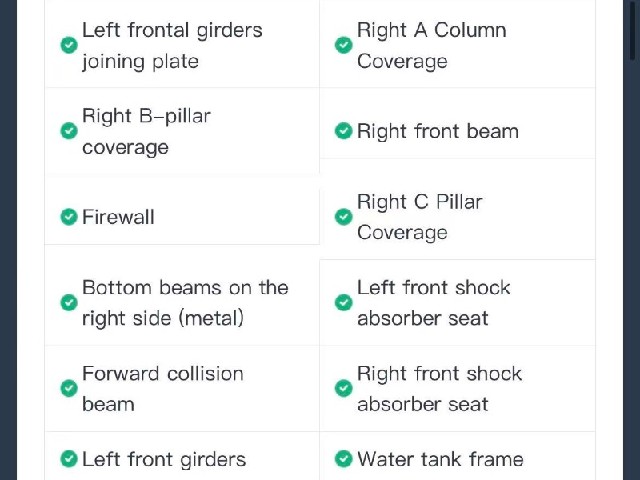Click check icon beside Firewall

69,217
